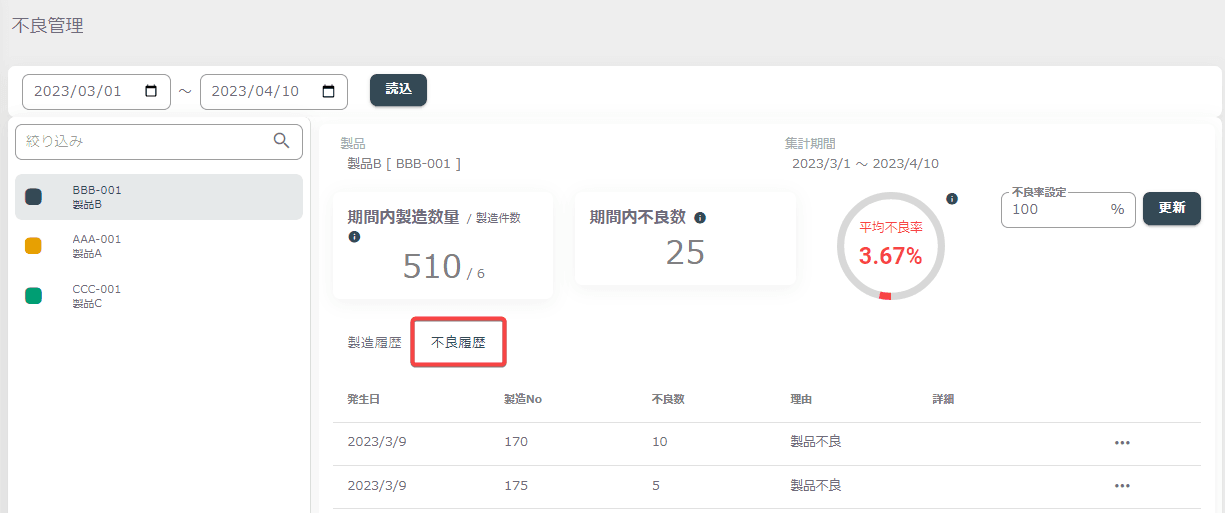
Task: Click the search magnifier icon in filter box
Action: coord(282,141)
